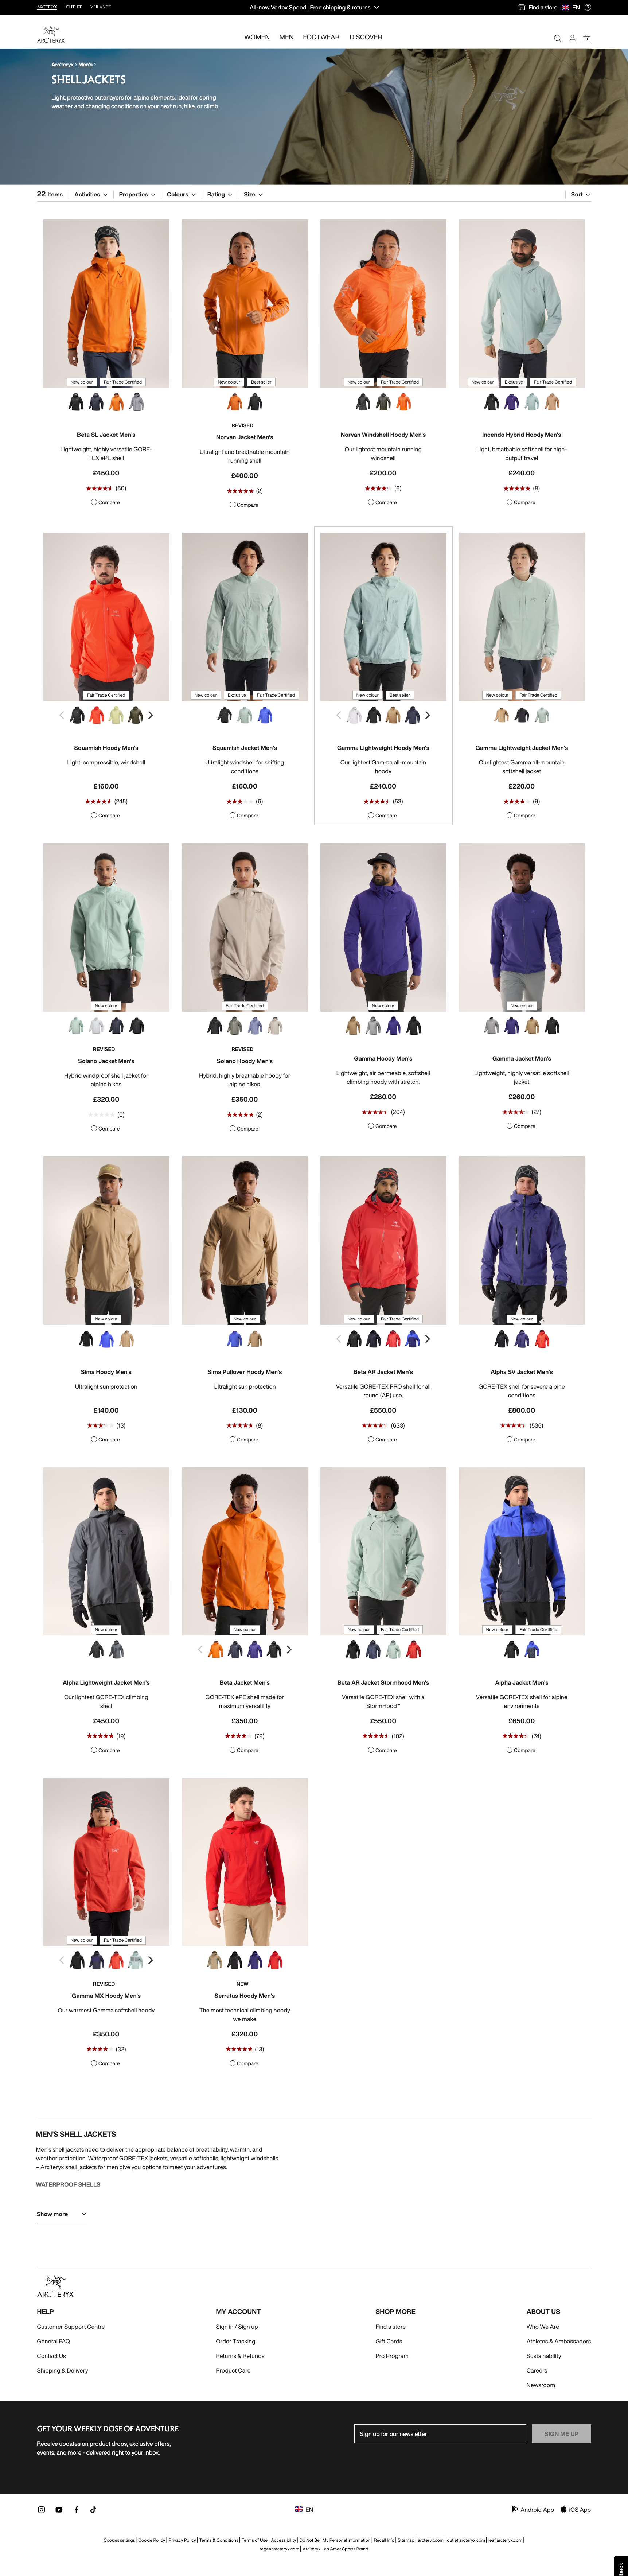Open TikTok social icon in footer

[x=93, y=2509]
